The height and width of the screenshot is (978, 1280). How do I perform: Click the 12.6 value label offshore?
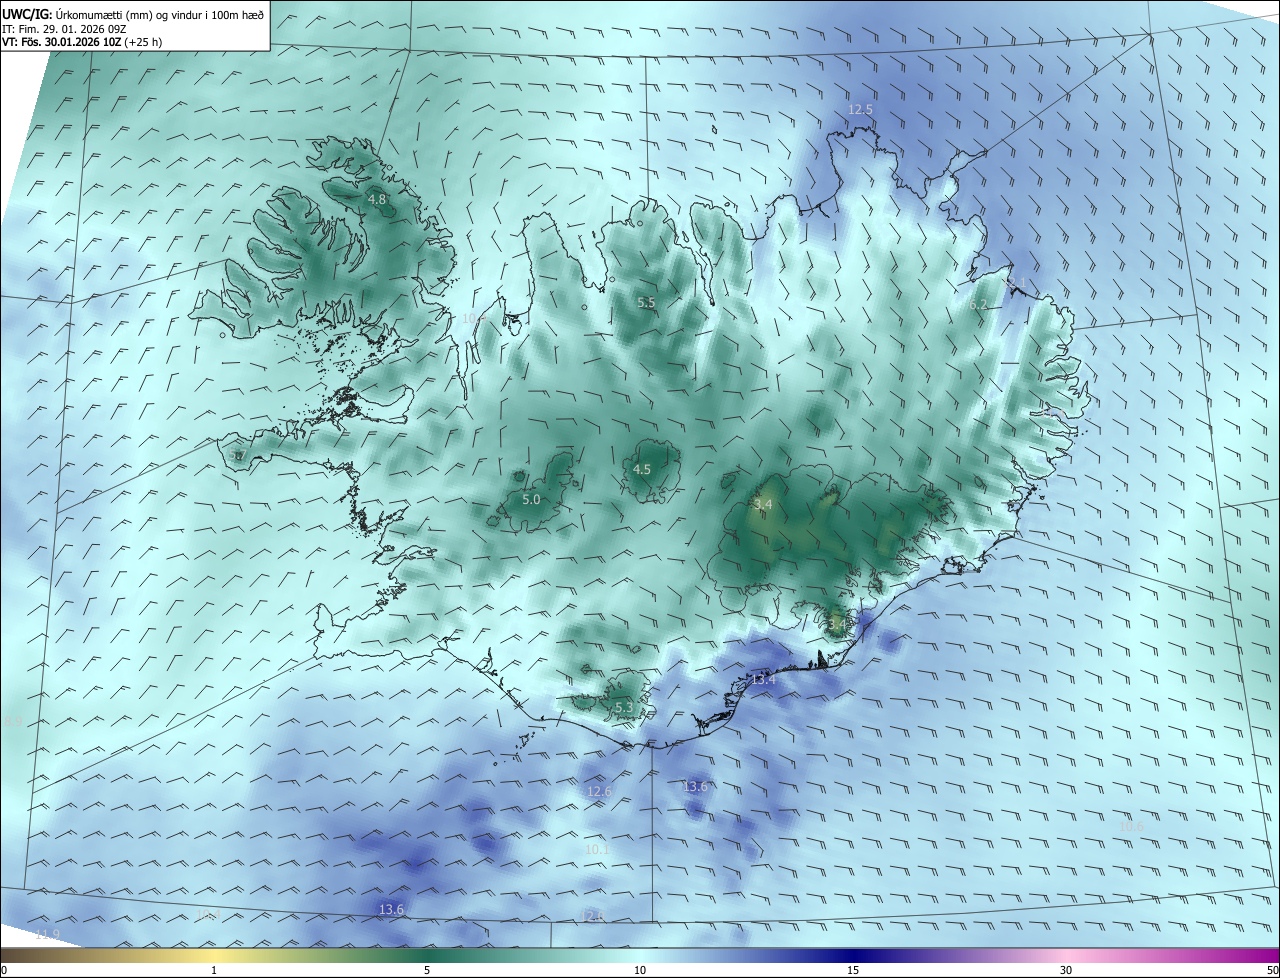599,792
